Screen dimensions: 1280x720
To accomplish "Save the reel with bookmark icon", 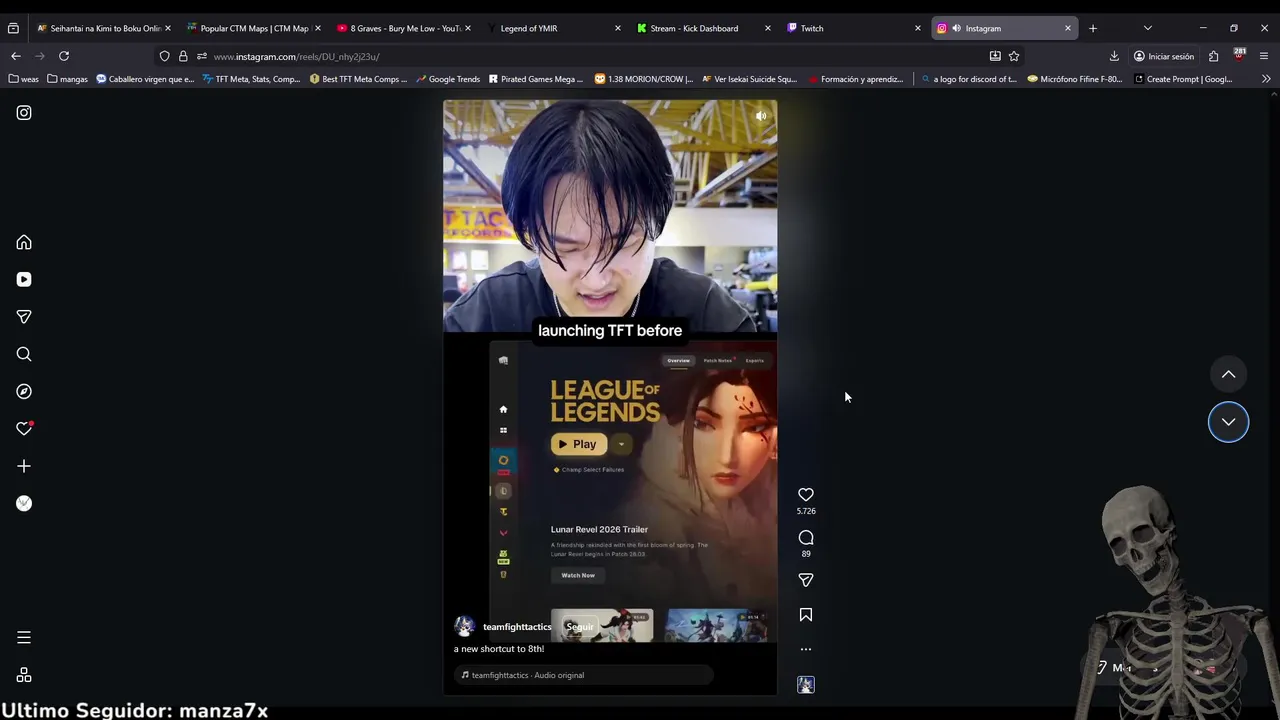I will point(806,615).
